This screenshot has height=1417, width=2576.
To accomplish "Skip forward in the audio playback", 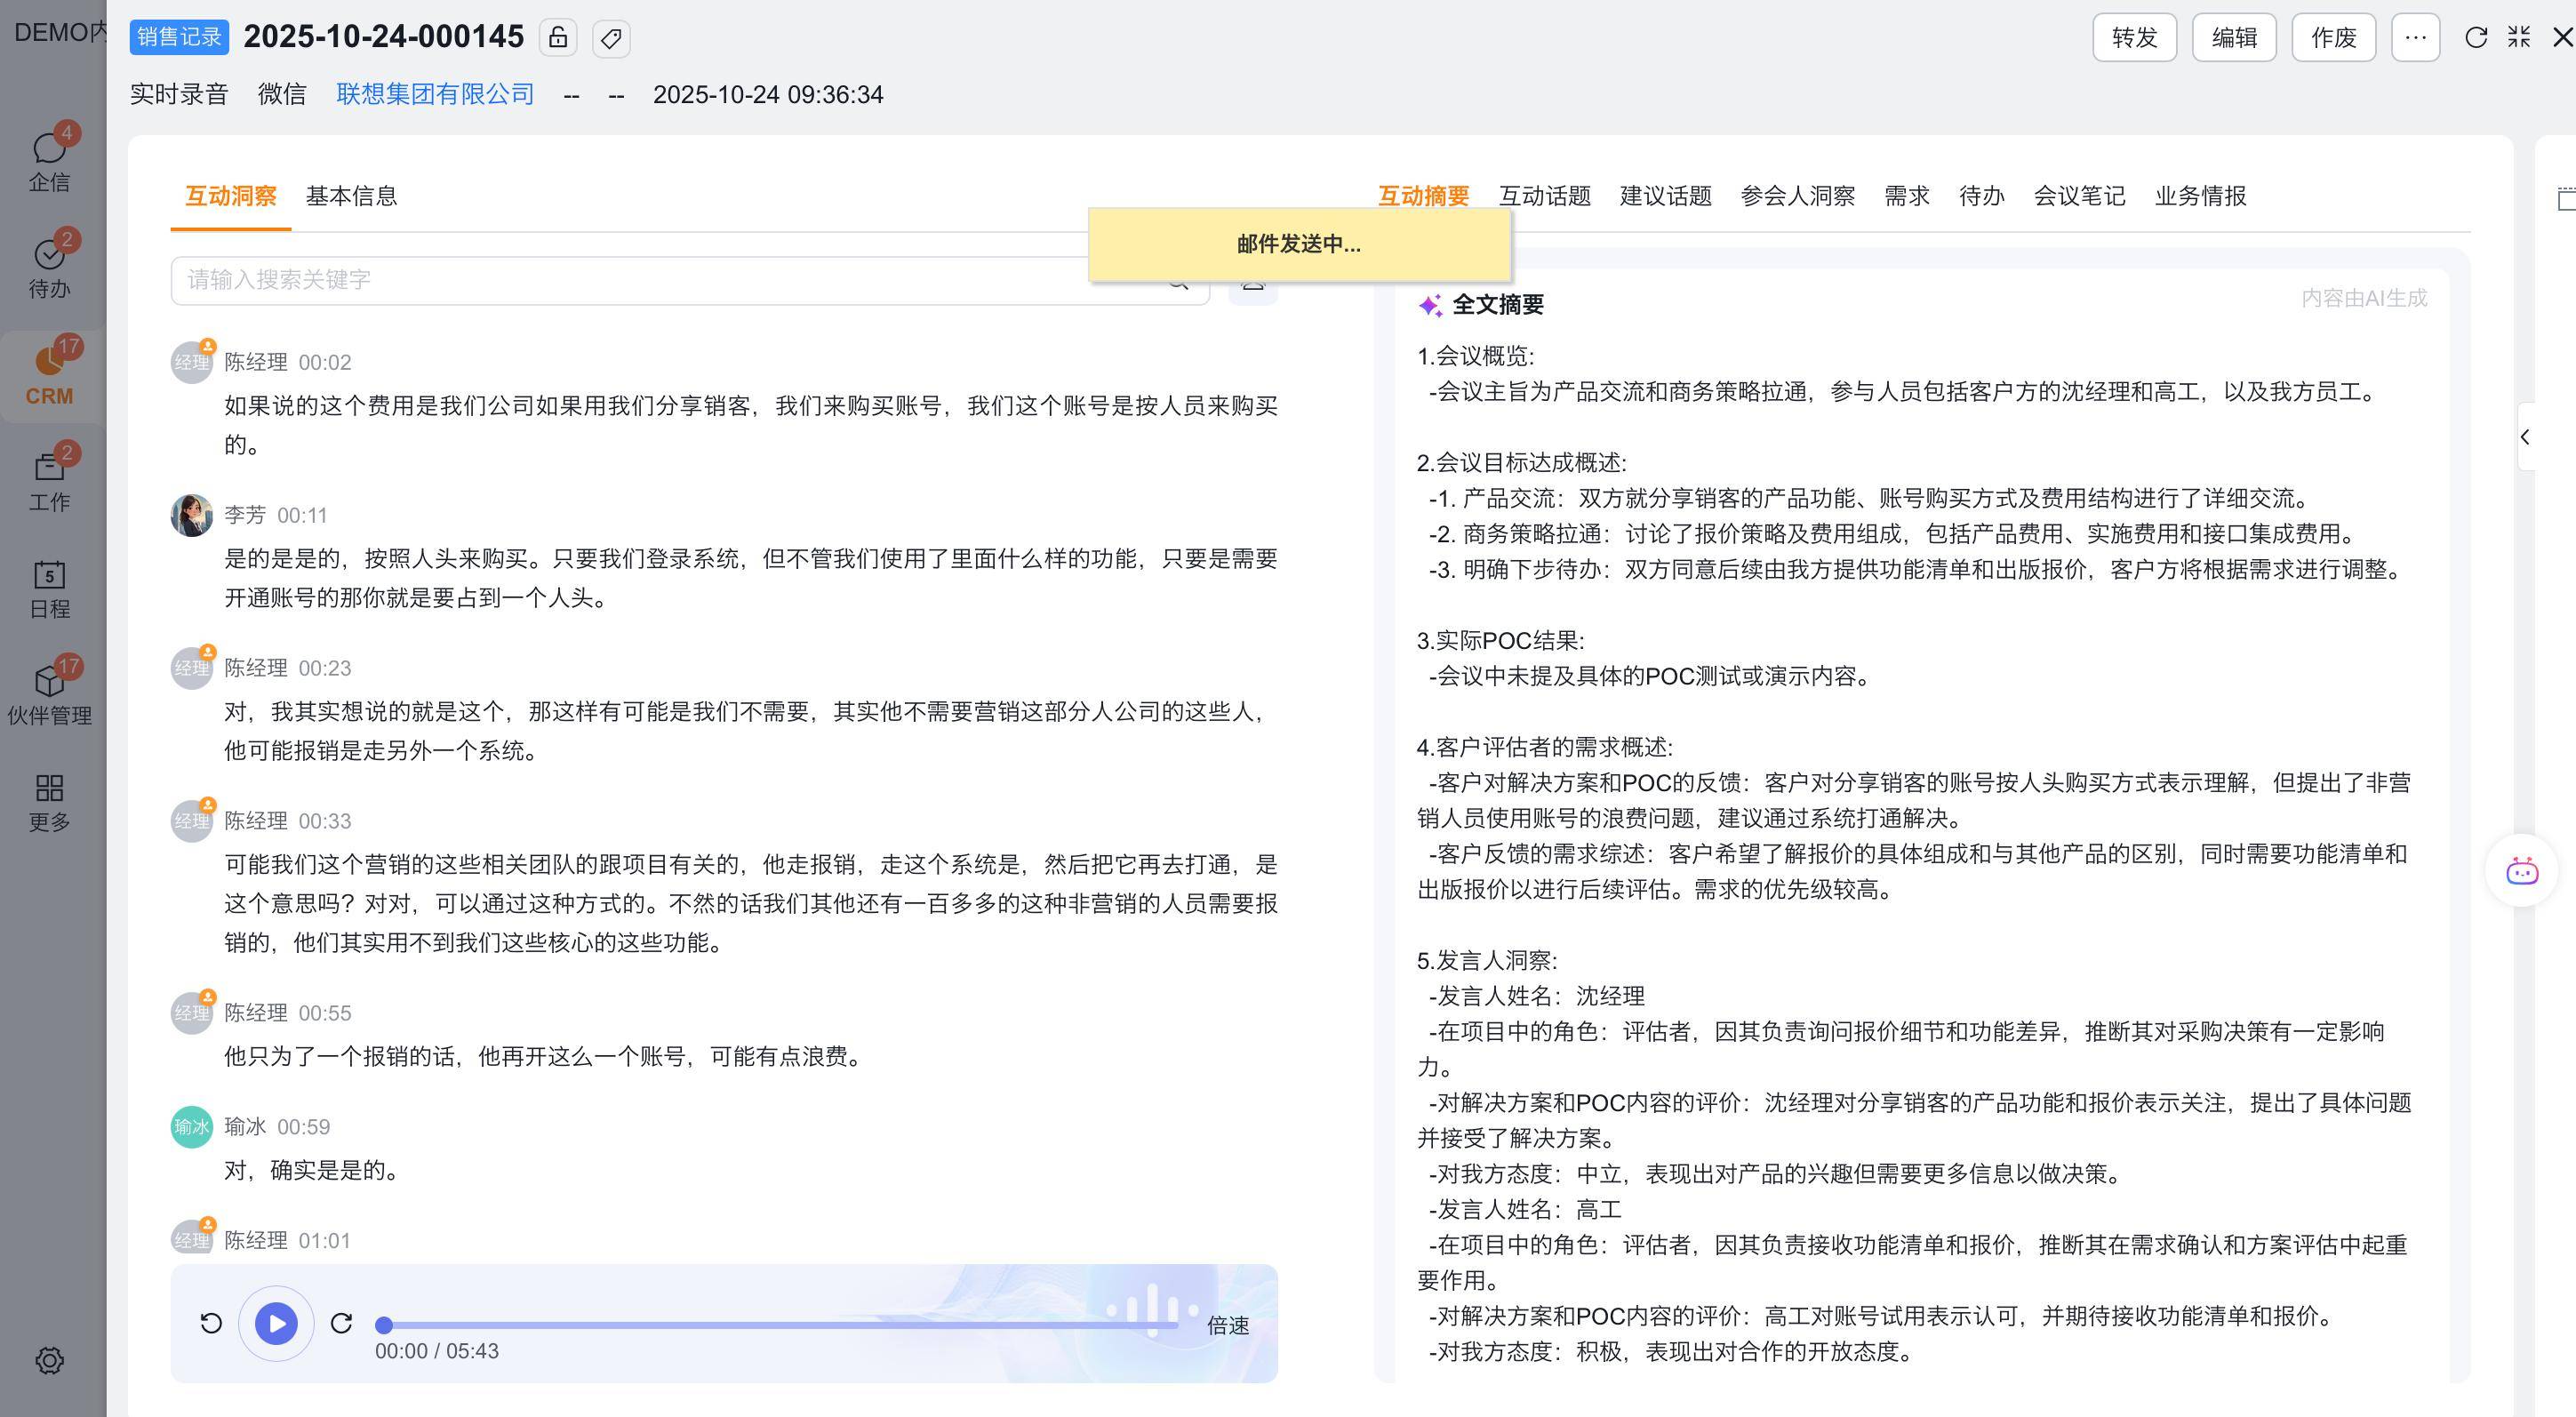I will (341, 1323).
